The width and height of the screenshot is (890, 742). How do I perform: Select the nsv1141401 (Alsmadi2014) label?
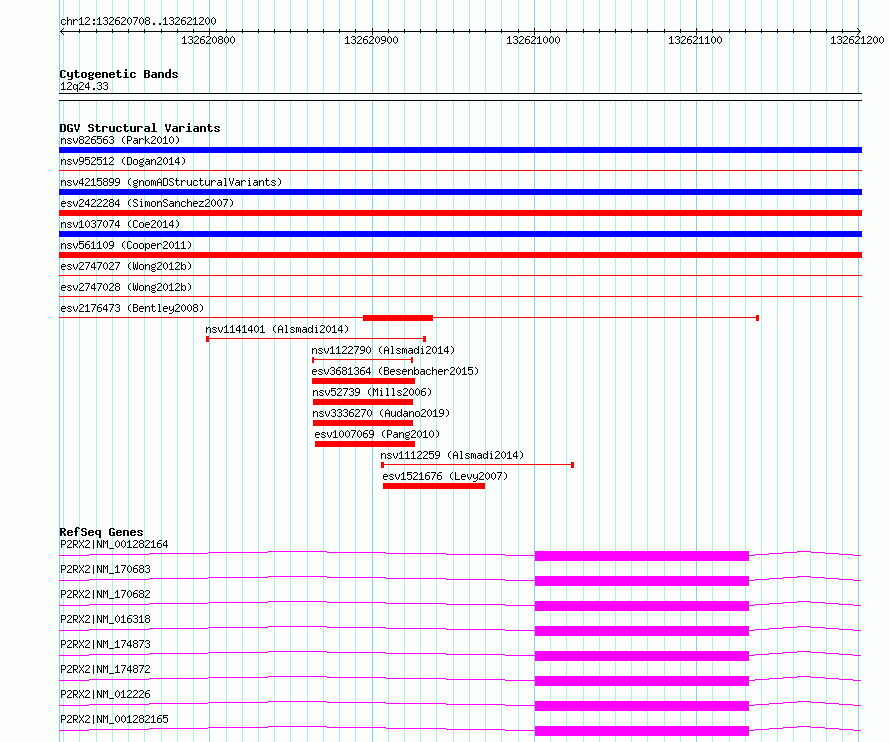click(x=277, y=329)
